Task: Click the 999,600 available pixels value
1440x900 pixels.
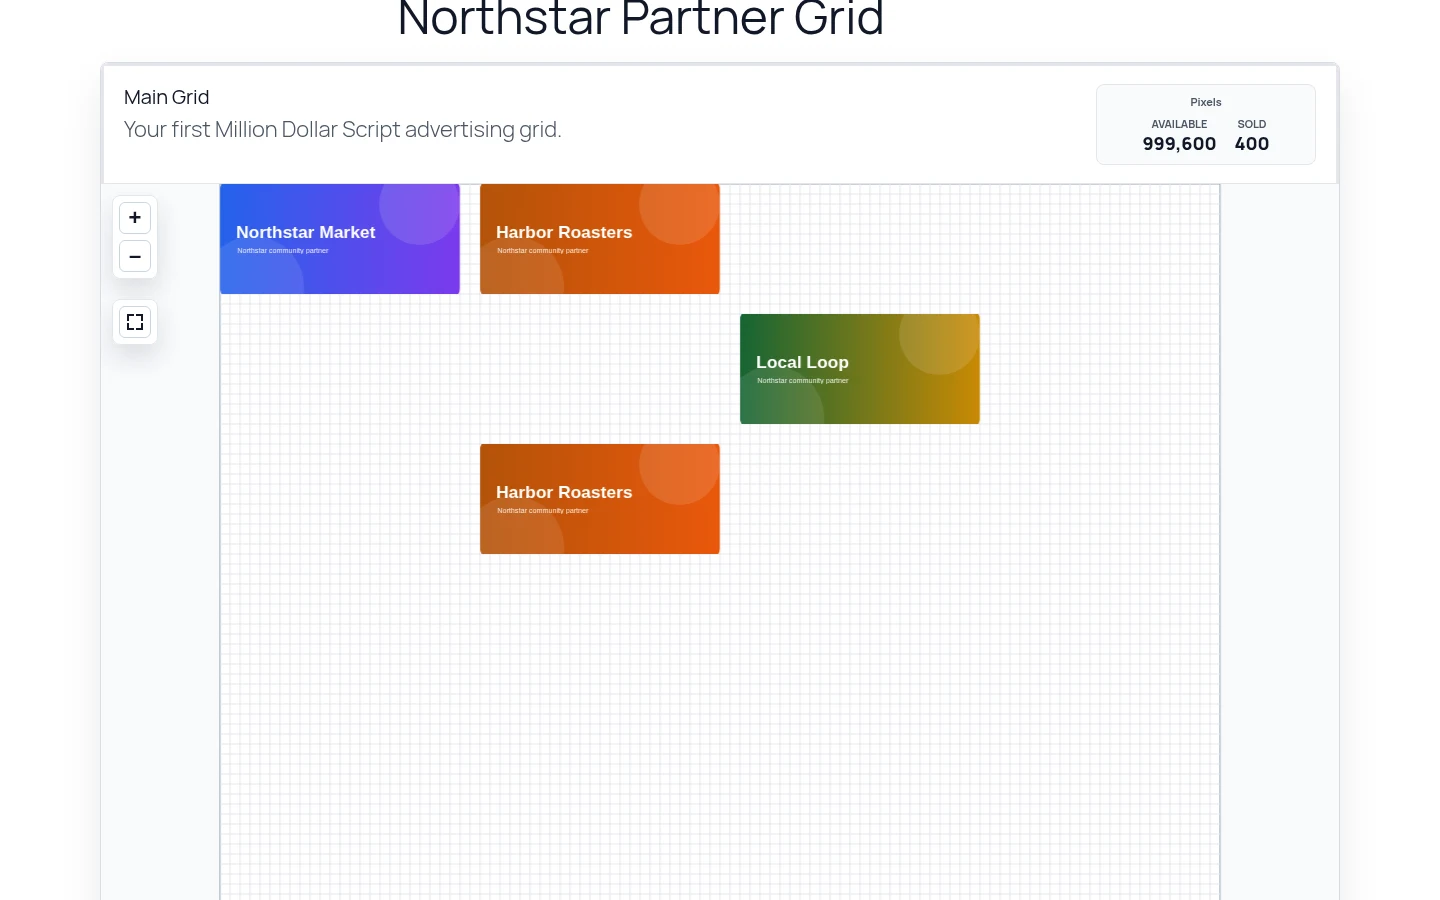Action: tap(1179, 144)
